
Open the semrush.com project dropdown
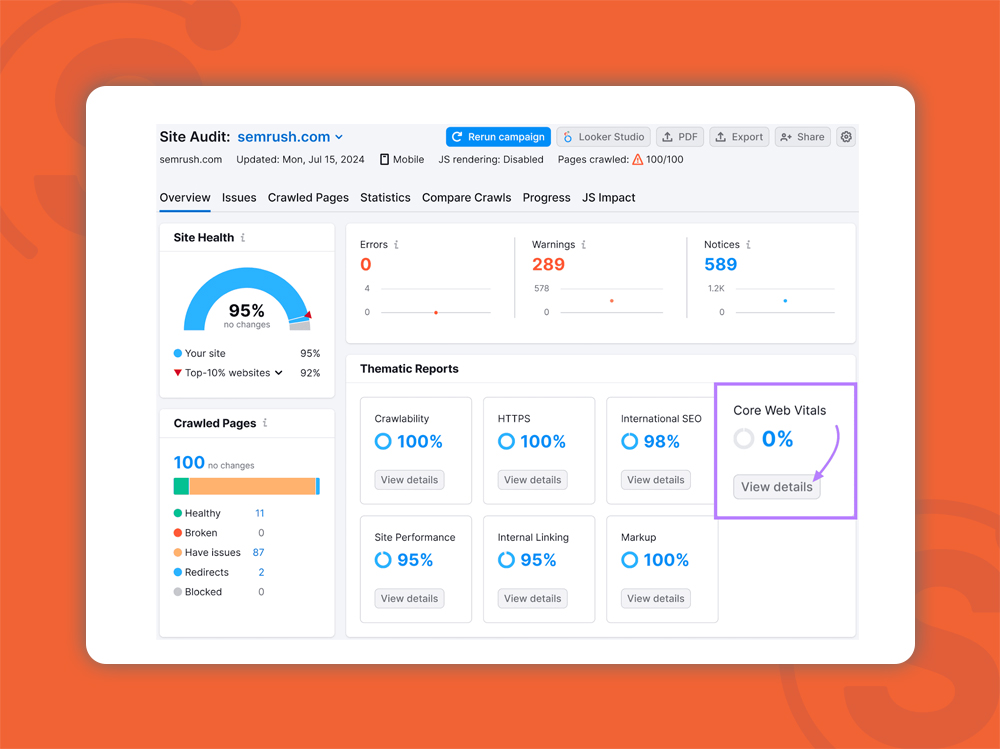pos(290,137)
